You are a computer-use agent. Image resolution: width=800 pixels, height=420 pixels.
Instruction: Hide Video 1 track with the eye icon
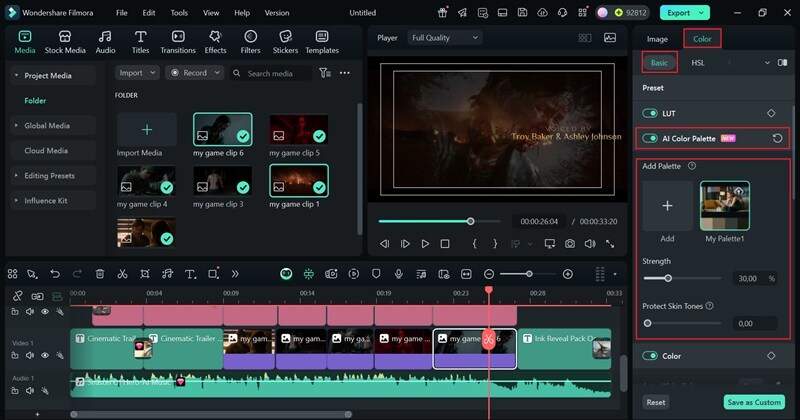point(45,355)
